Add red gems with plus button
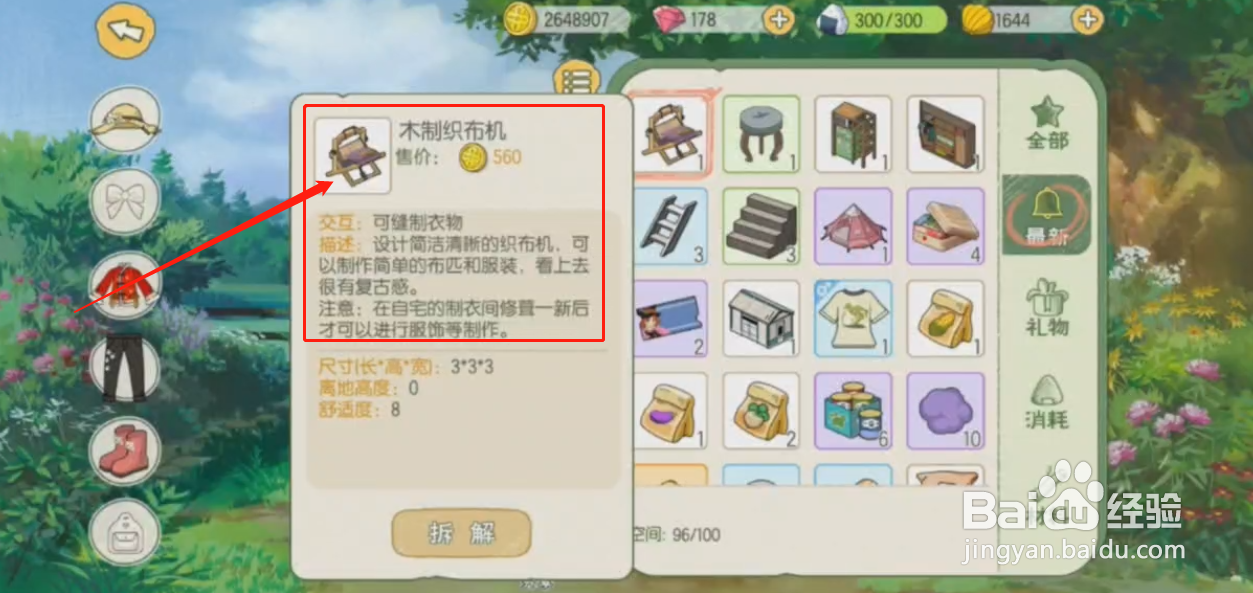This screenshot has height=593, width=1253. click(x=777, y=19)
